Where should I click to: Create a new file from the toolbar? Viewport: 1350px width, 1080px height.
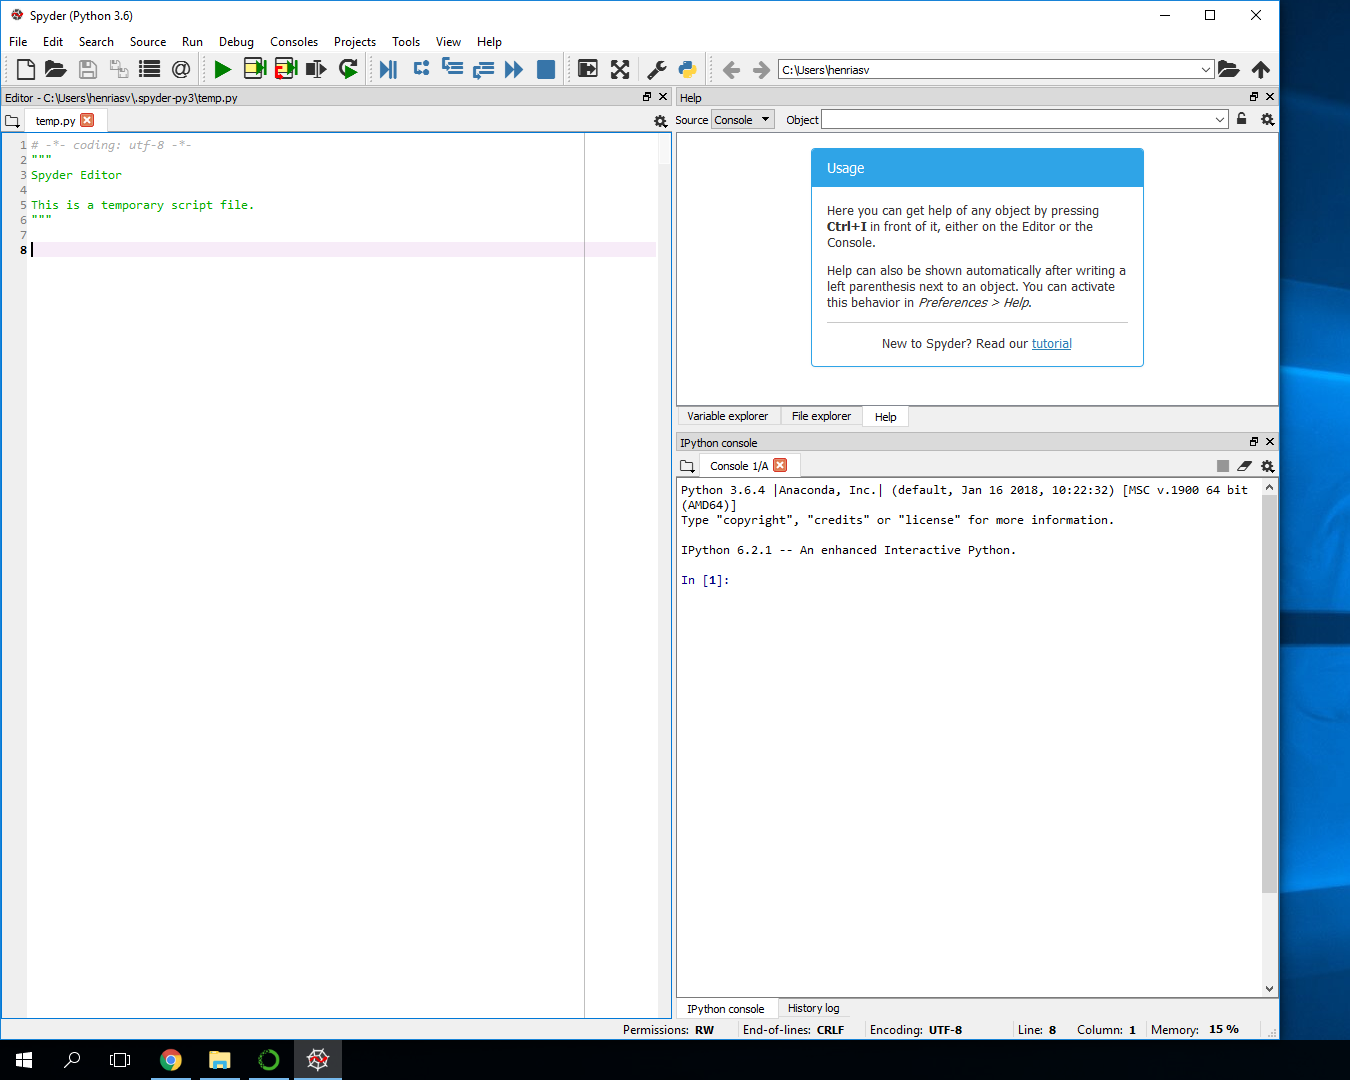(x=26, y=69)
